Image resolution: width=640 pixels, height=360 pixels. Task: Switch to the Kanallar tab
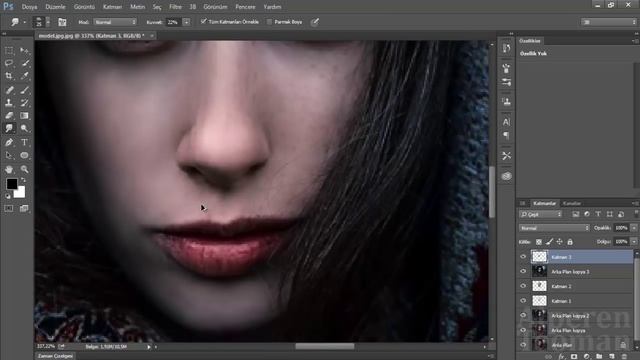tap(572, 203)
